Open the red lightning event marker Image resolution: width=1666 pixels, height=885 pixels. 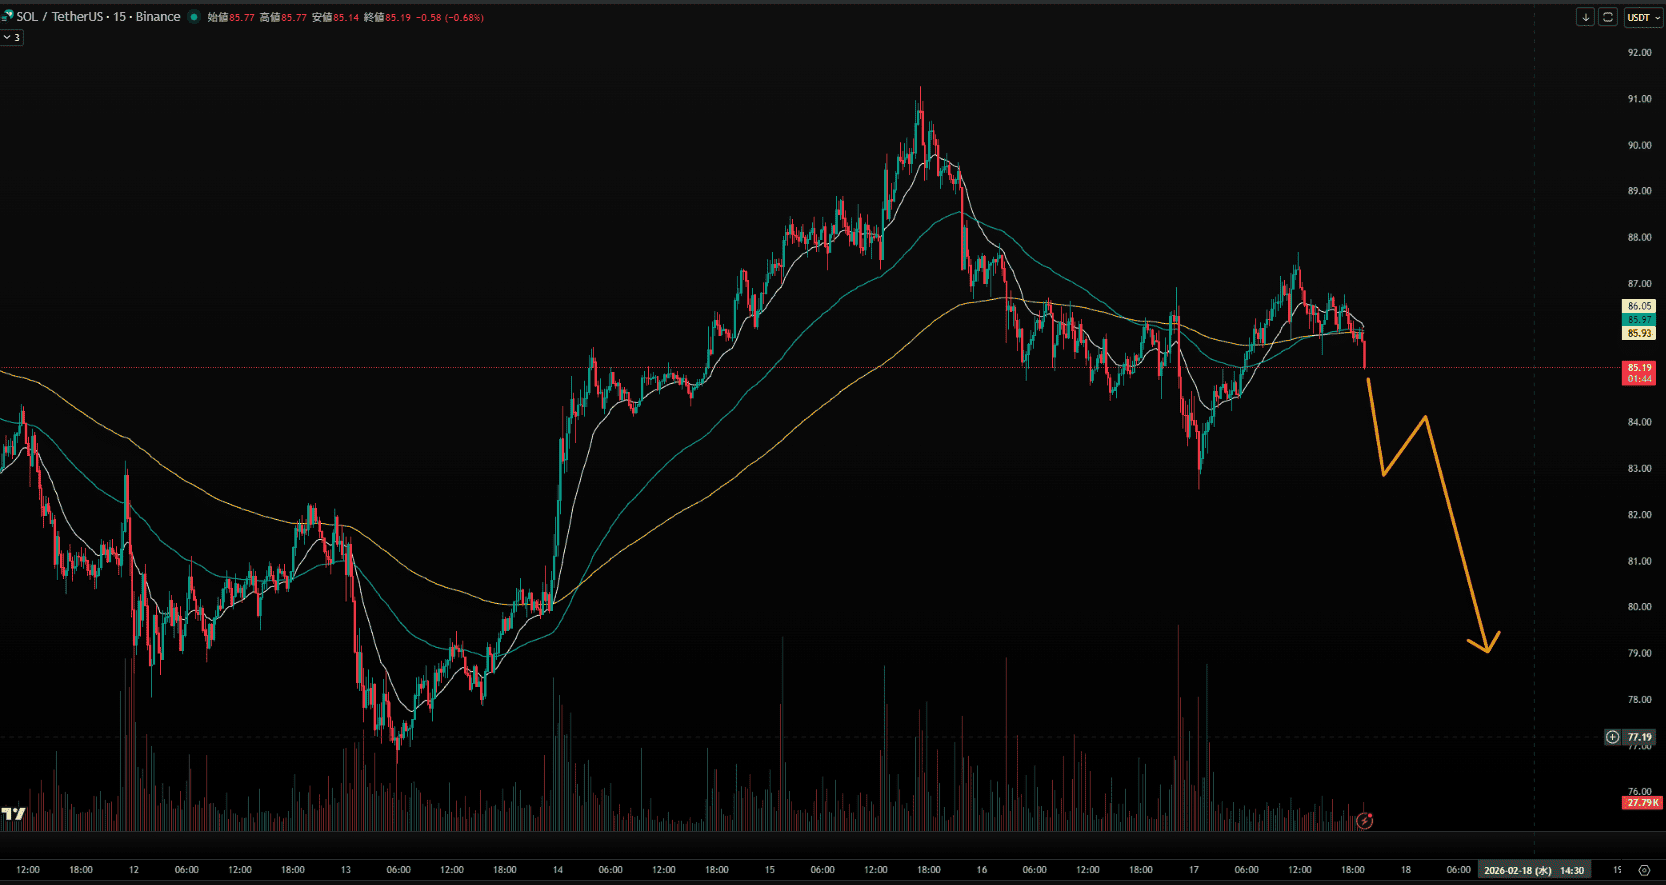[1364, 821]
